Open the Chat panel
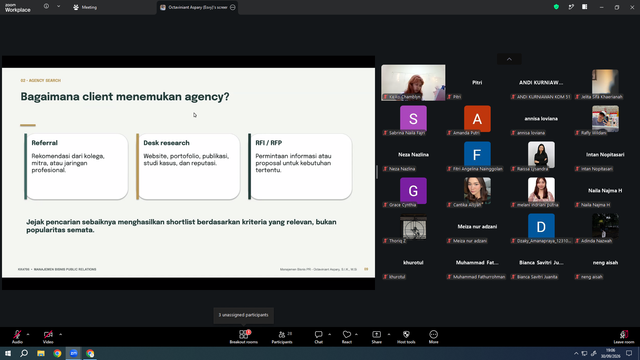 pos(318,337)
